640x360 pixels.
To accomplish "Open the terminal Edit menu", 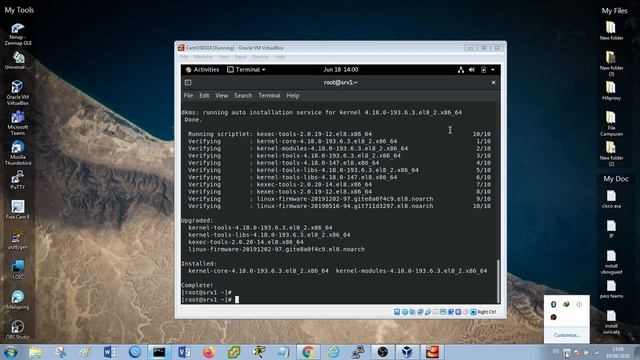I will (204, 96).
